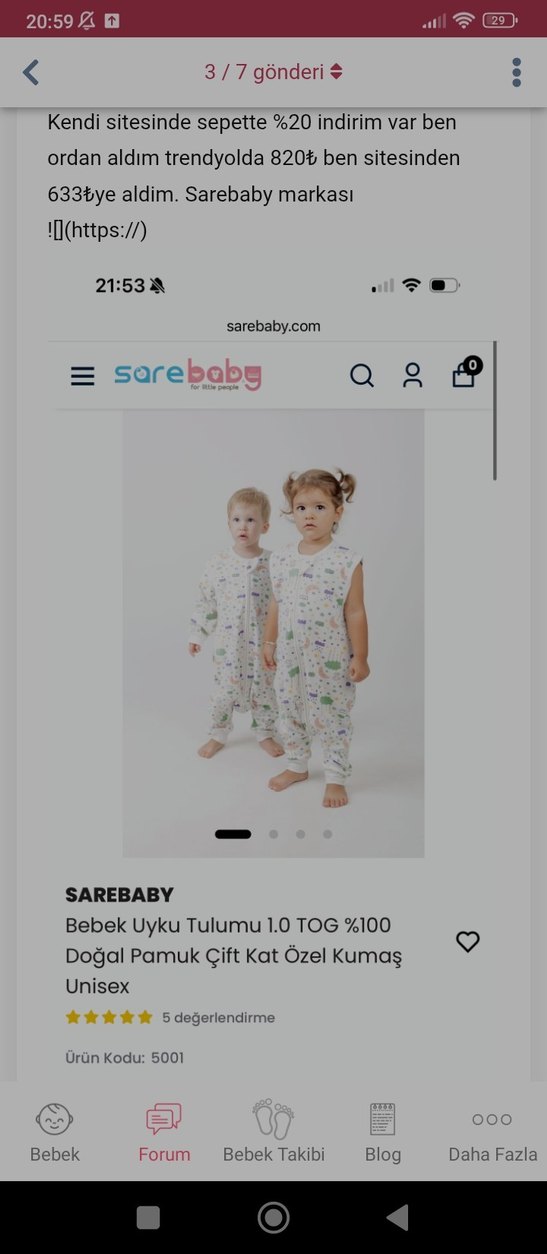Expand the 3 / 7 gönderi post selector
This screenshot has width=547, height=1254.
[x=273, y=72]
